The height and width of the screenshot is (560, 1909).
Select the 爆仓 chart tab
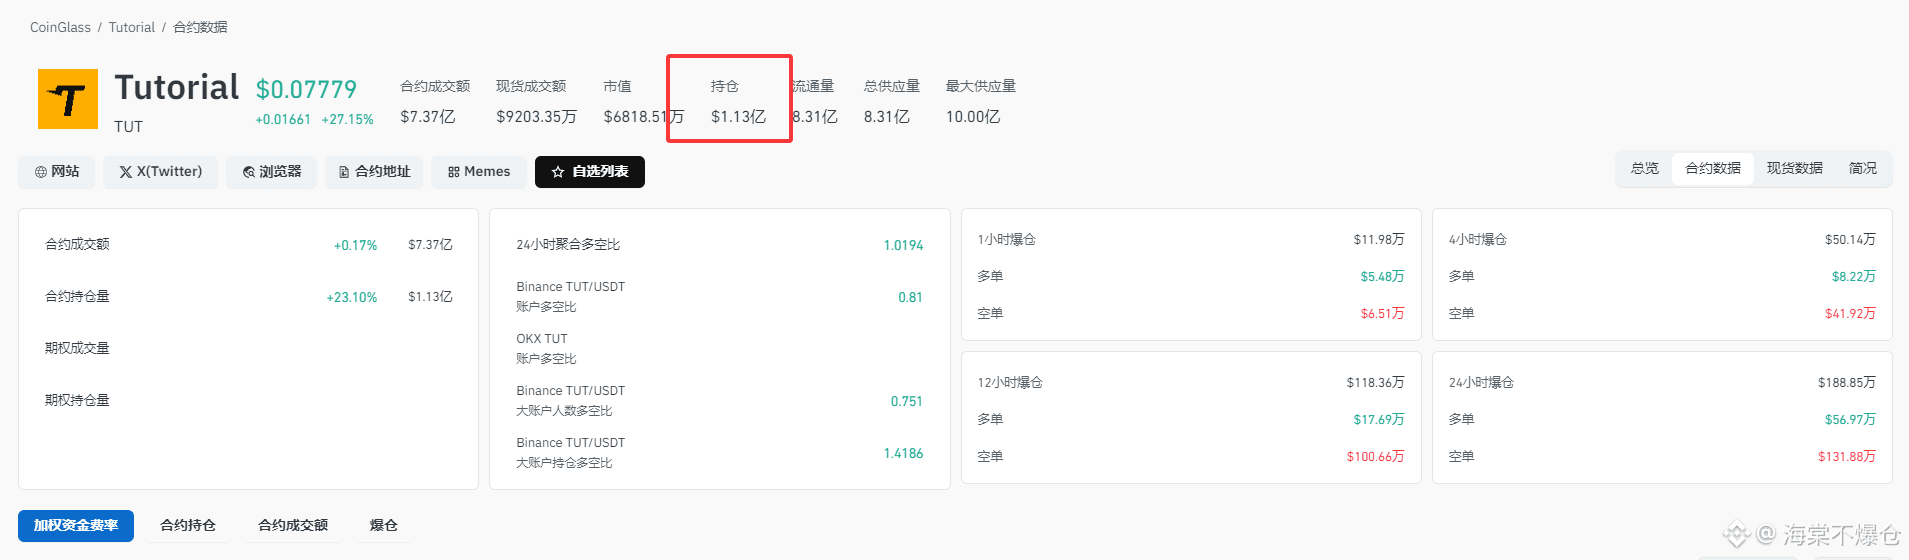pos(384,525)
